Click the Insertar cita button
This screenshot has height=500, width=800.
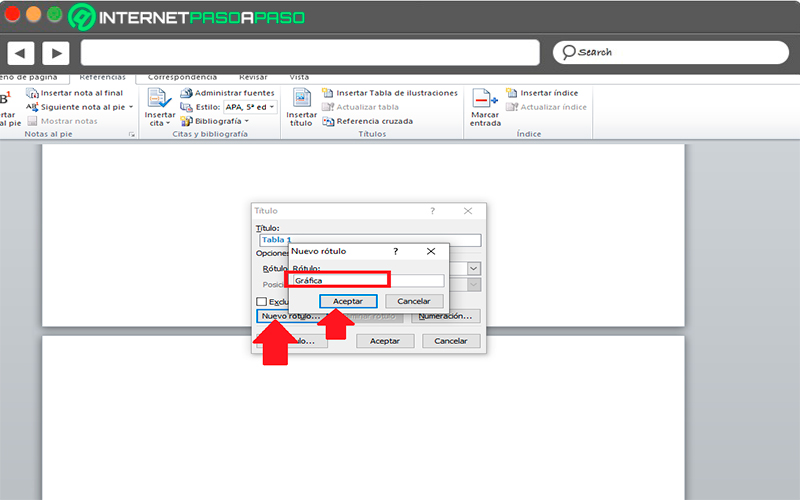(160, 107)
